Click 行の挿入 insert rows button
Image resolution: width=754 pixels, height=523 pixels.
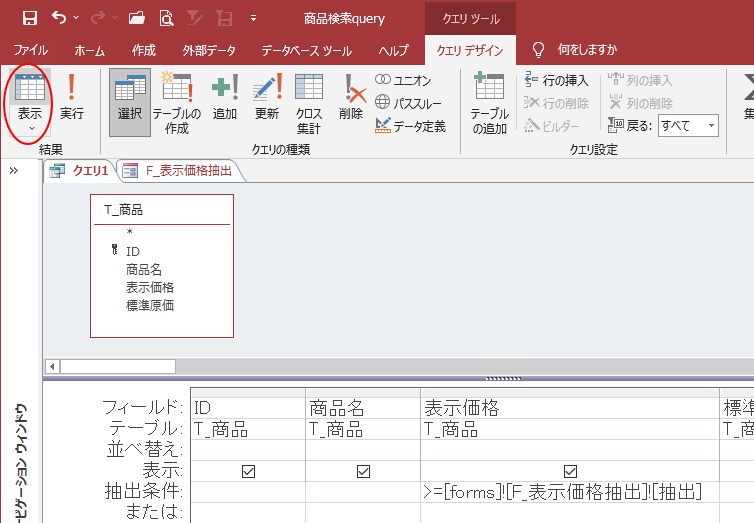pyautogui.click(x=556, y=80)
